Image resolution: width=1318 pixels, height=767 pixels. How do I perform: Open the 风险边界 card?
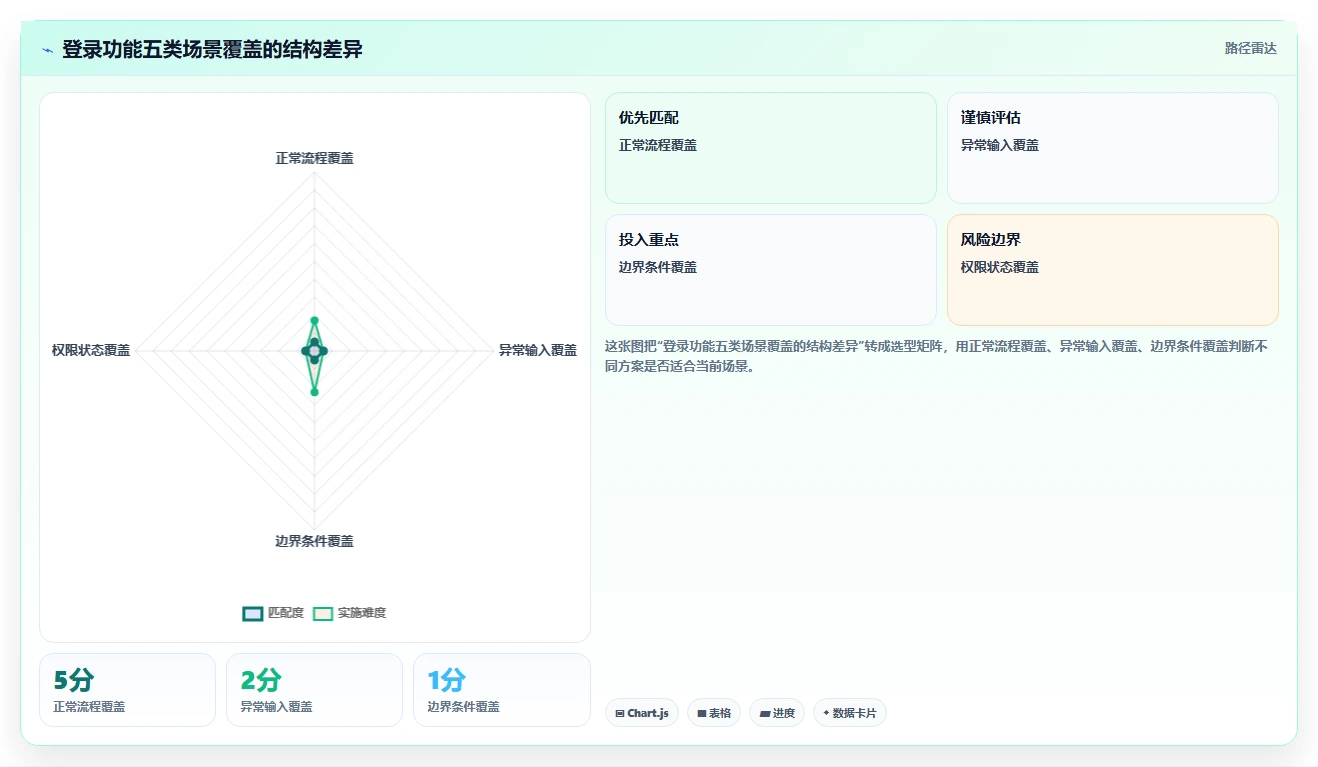pyautogui.click(x=1113, y=270)
